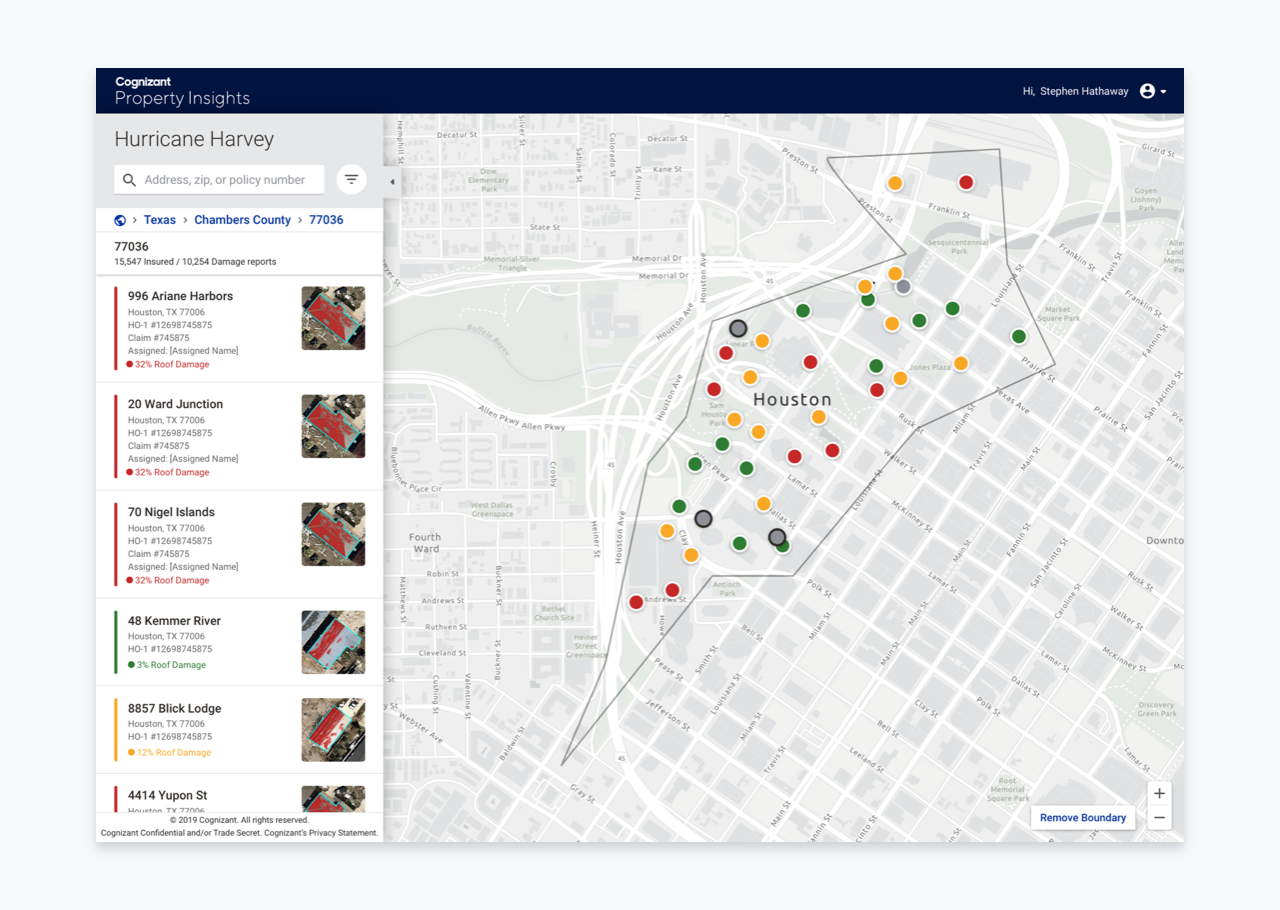Image resolution: width=1280 pixels, height=910 pixels.
Task: Open the 996 Ariane Harbors property
Action: 239,328
